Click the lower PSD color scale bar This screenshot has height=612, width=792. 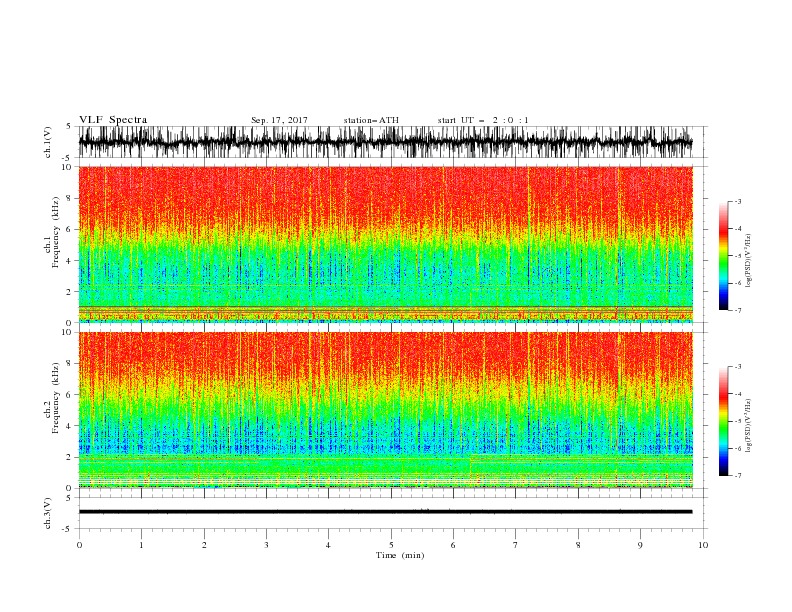(x=723, y=421)
